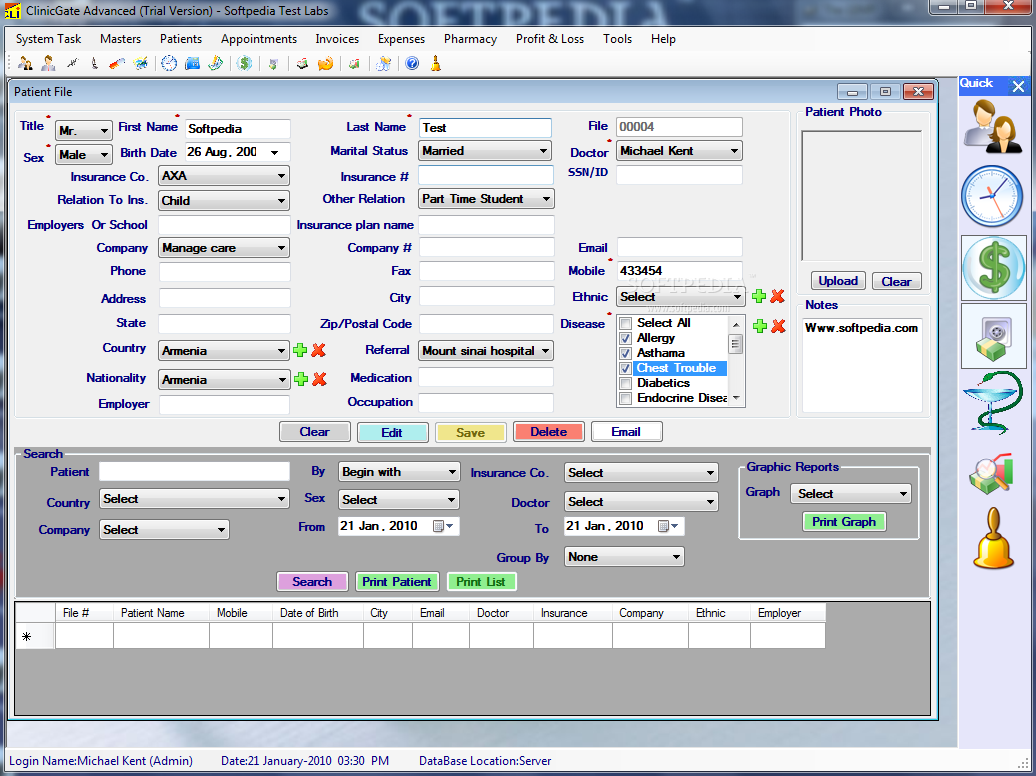Click the clock toolbar icon

click(x=169, y=63)
